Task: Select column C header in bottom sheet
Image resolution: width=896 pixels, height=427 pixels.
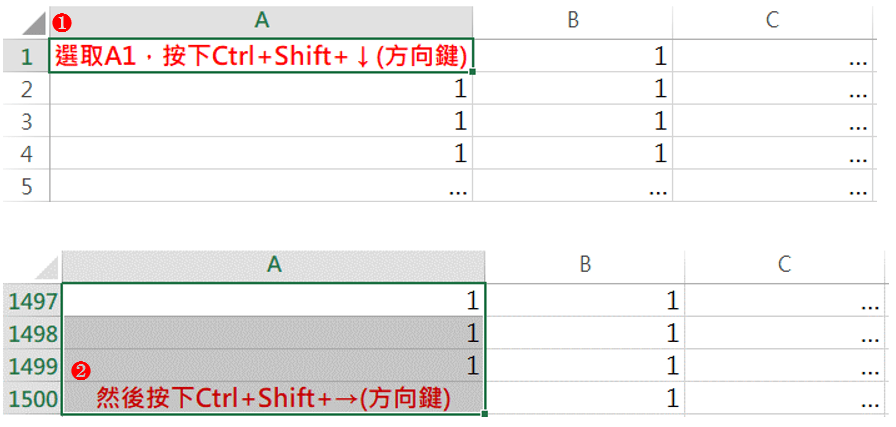Action: [785, 266]
